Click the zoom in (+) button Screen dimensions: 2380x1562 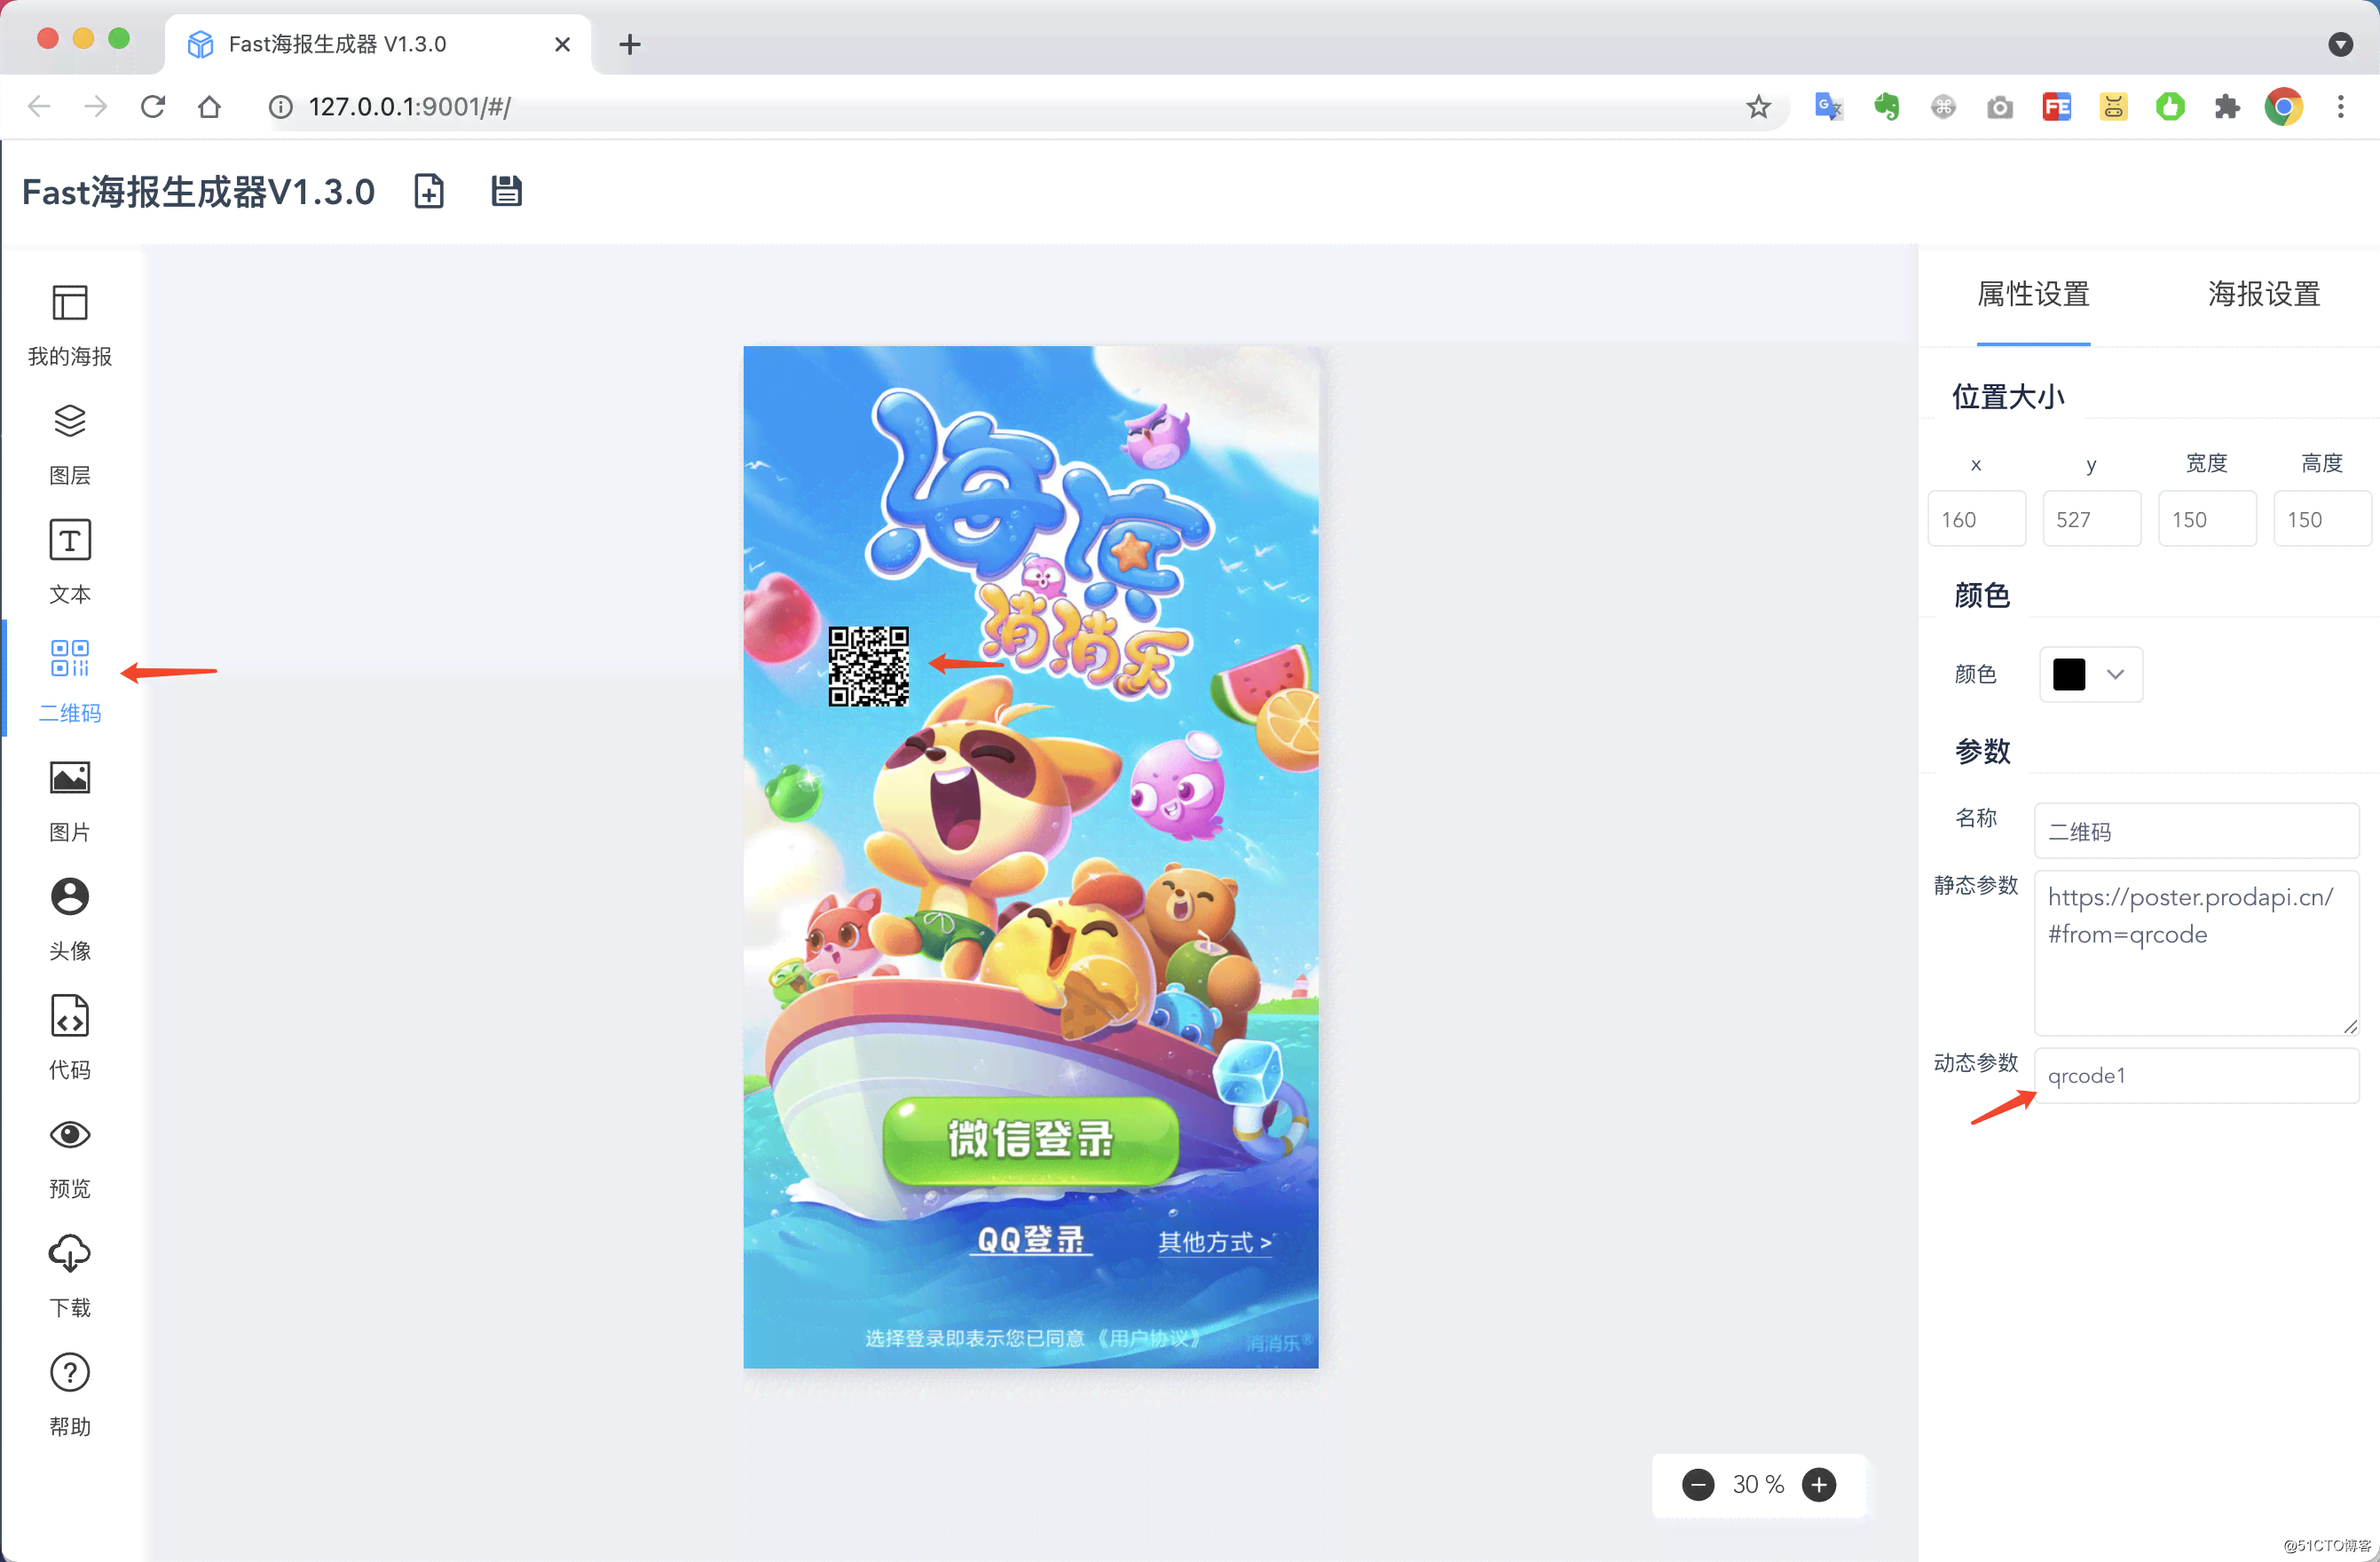1817,1486
